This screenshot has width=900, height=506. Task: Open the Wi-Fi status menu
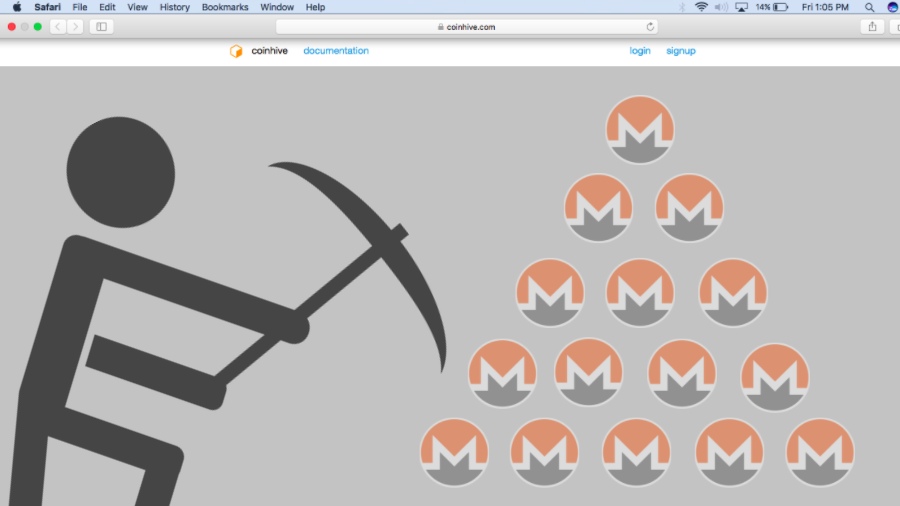(701, 7)
